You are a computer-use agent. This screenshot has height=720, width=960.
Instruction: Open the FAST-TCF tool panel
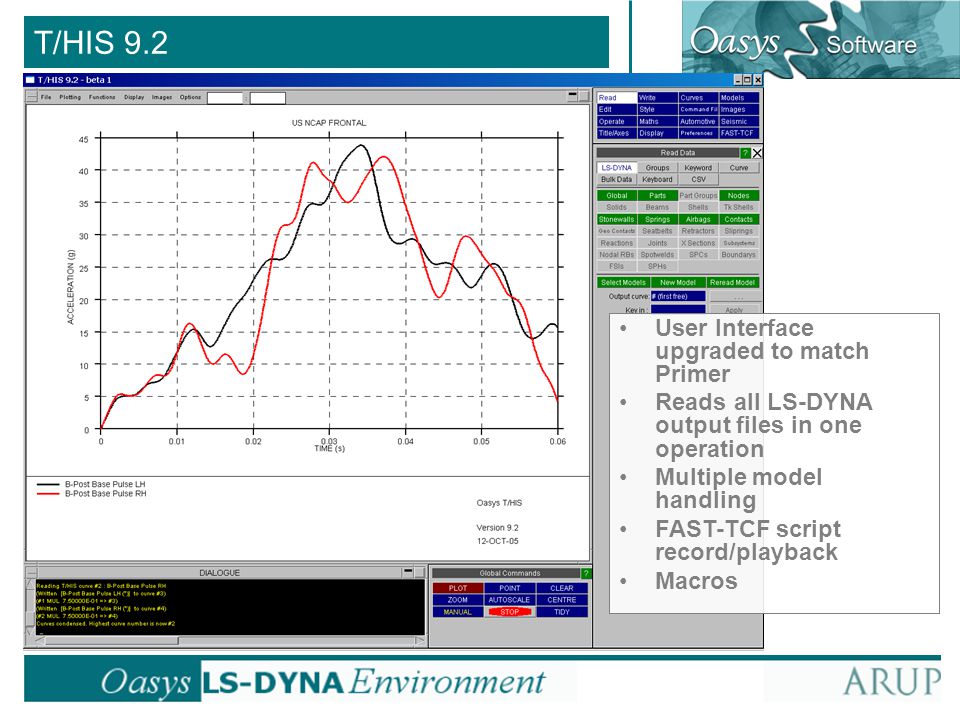point(738,133)
